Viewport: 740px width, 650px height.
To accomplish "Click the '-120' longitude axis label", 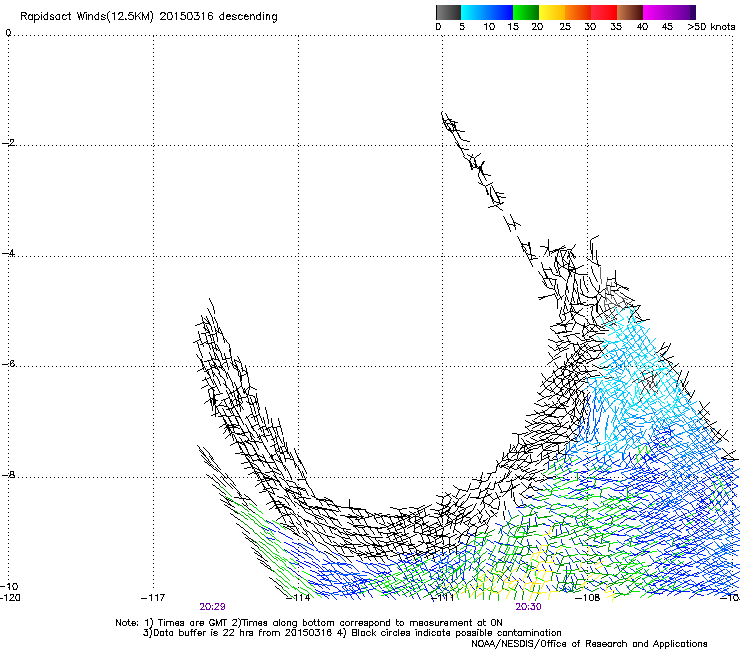I will (x=10, y=598).
